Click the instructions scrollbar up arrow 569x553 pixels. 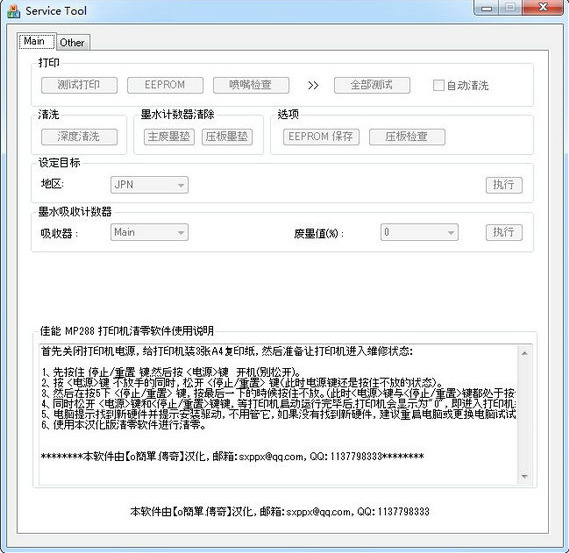(524, 353)
